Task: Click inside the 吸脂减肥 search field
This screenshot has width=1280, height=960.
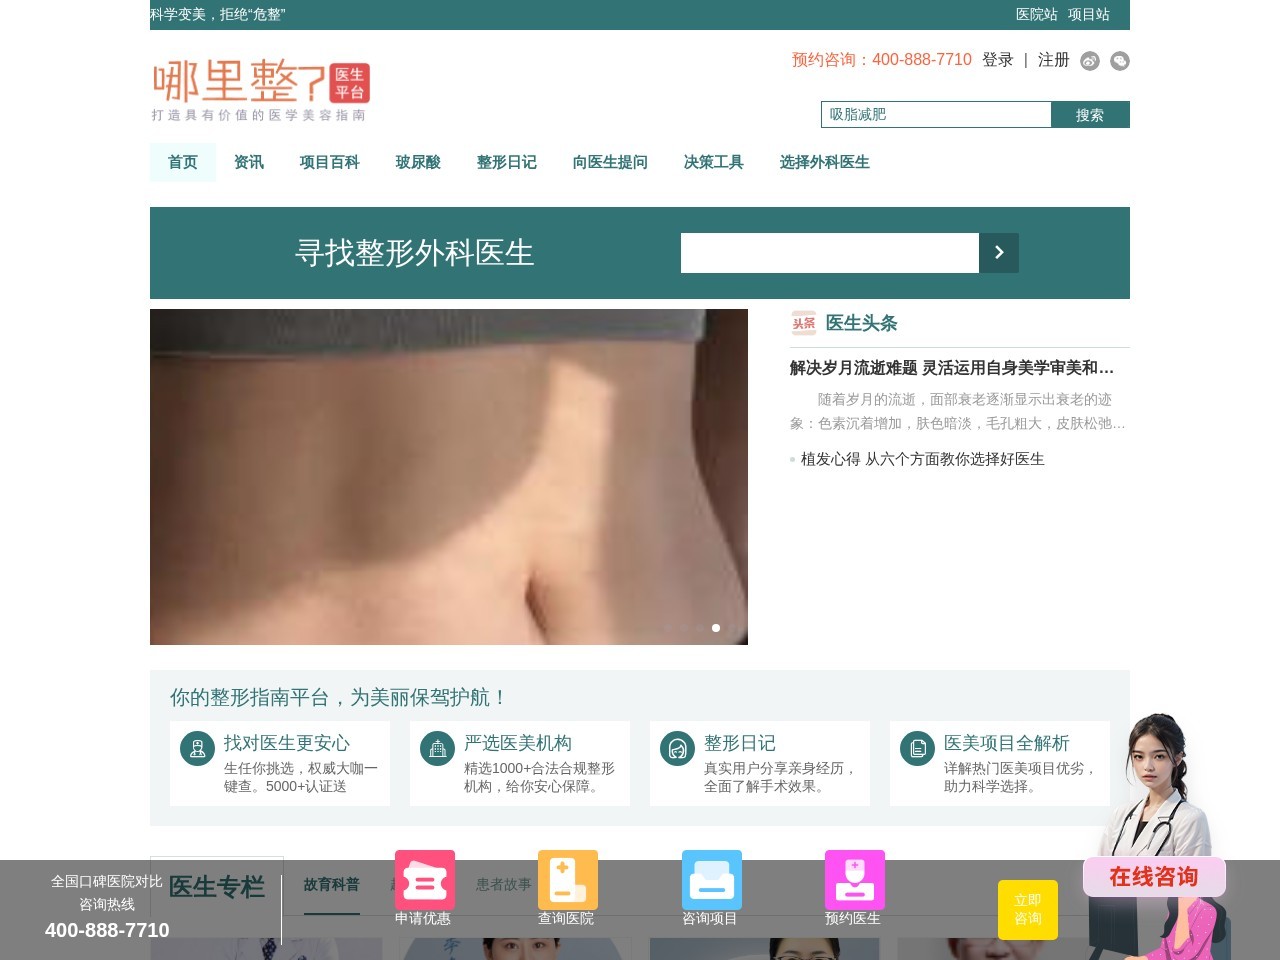Action: 935,114
